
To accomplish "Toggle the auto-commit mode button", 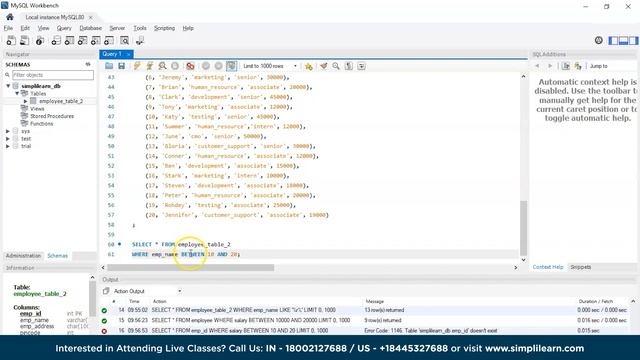I will click(x=231, y=66).
